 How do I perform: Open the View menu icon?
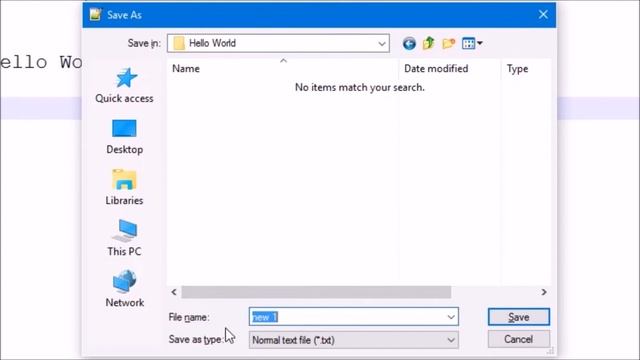[x=472, y=43]
